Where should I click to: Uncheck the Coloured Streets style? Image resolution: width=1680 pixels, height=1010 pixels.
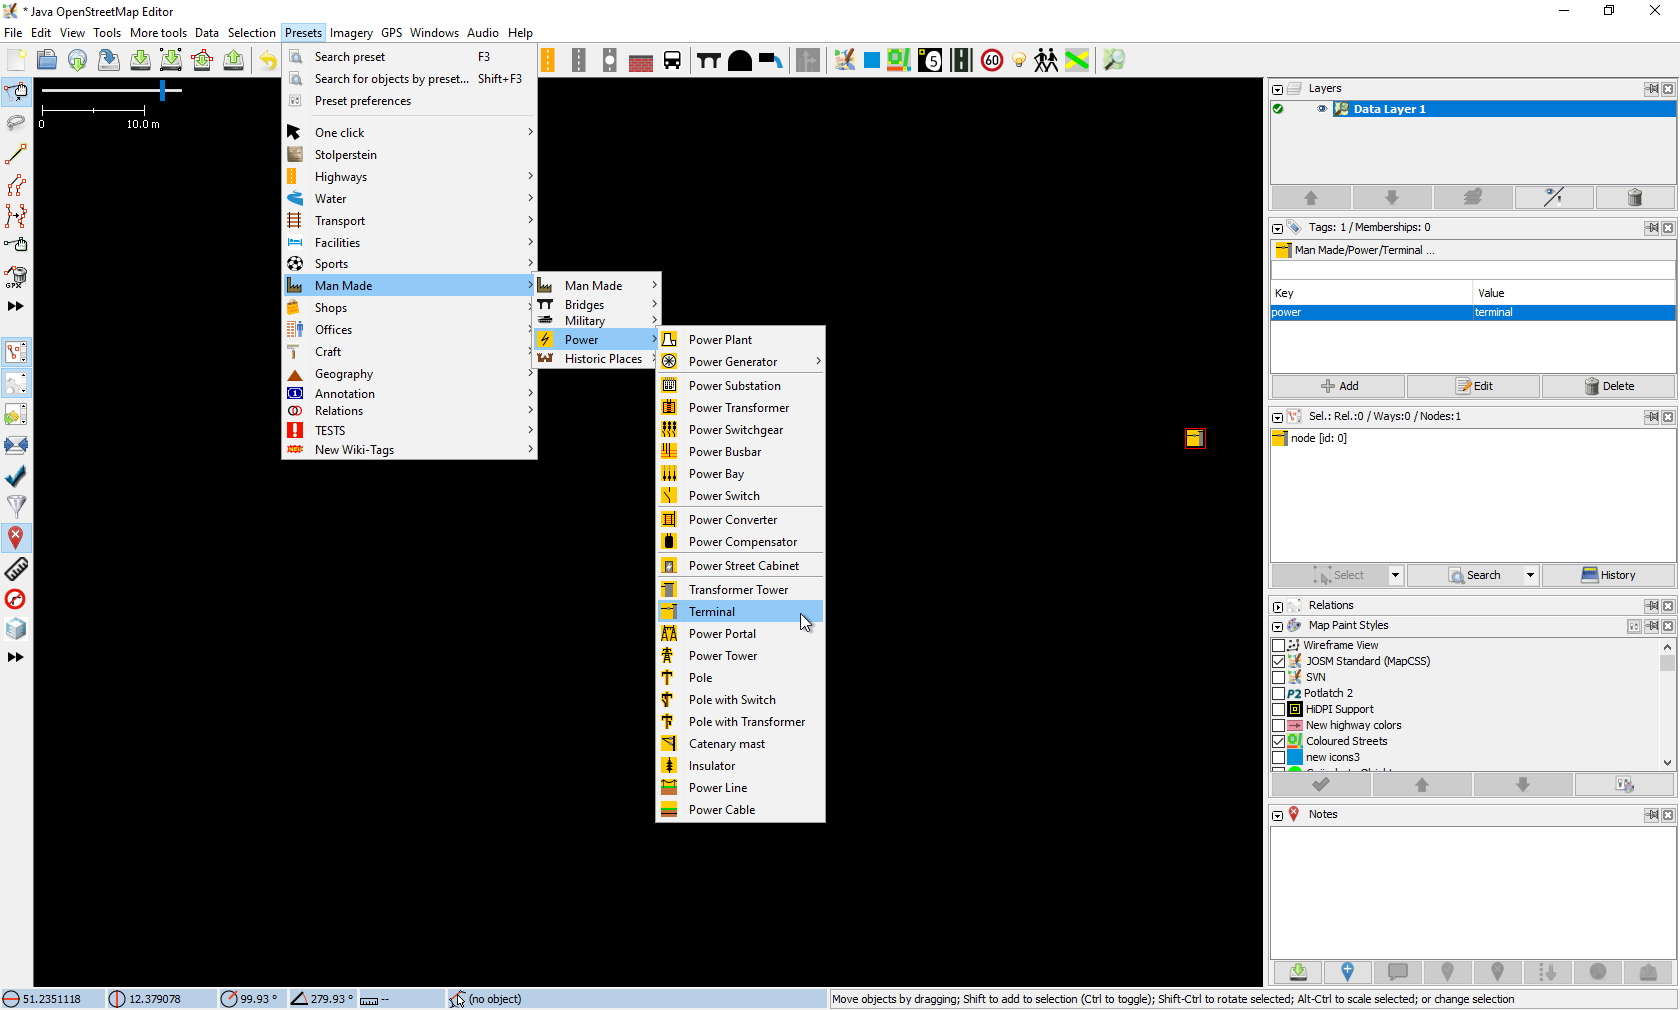(x=1278, y=741)
